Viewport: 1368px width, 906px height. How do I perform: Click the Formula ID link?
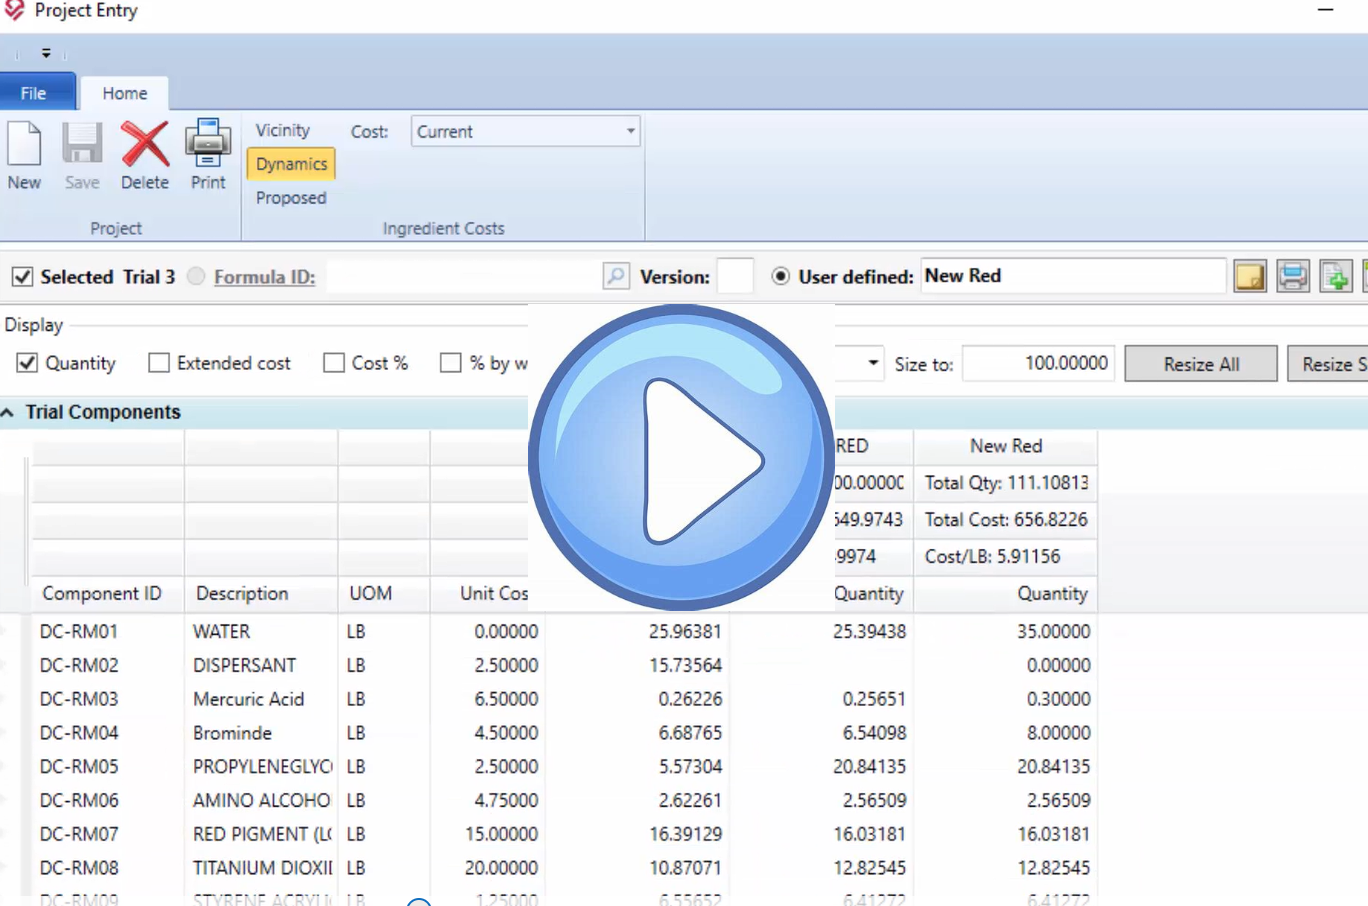point(264,277)
